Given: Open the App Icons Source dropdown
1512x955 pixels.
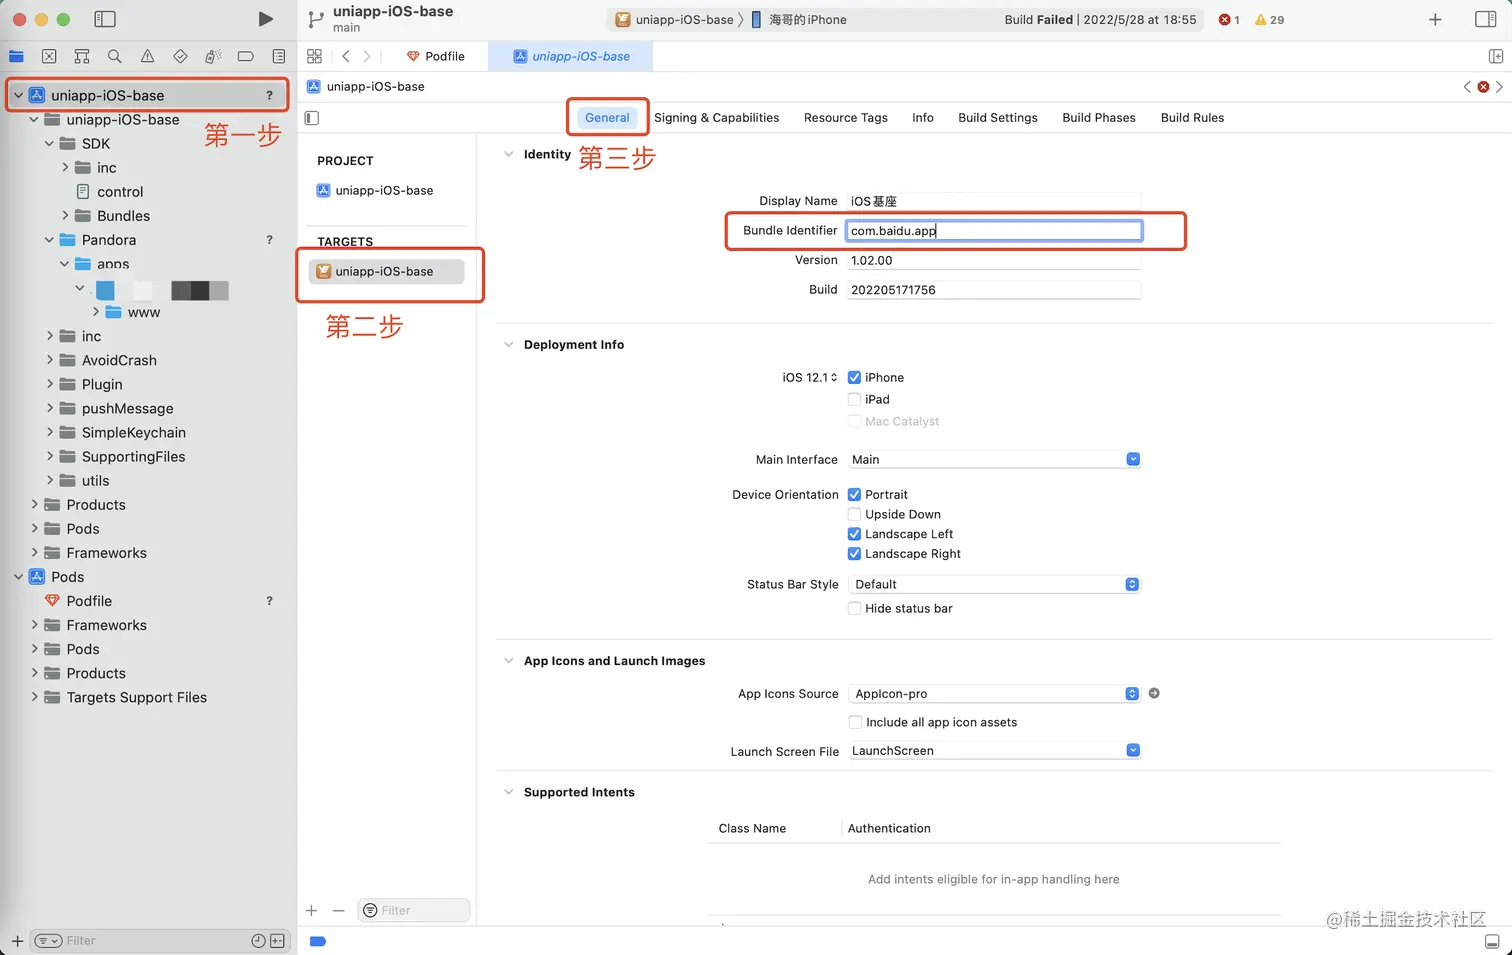Looking at the screenshot, I should (994, 693).
